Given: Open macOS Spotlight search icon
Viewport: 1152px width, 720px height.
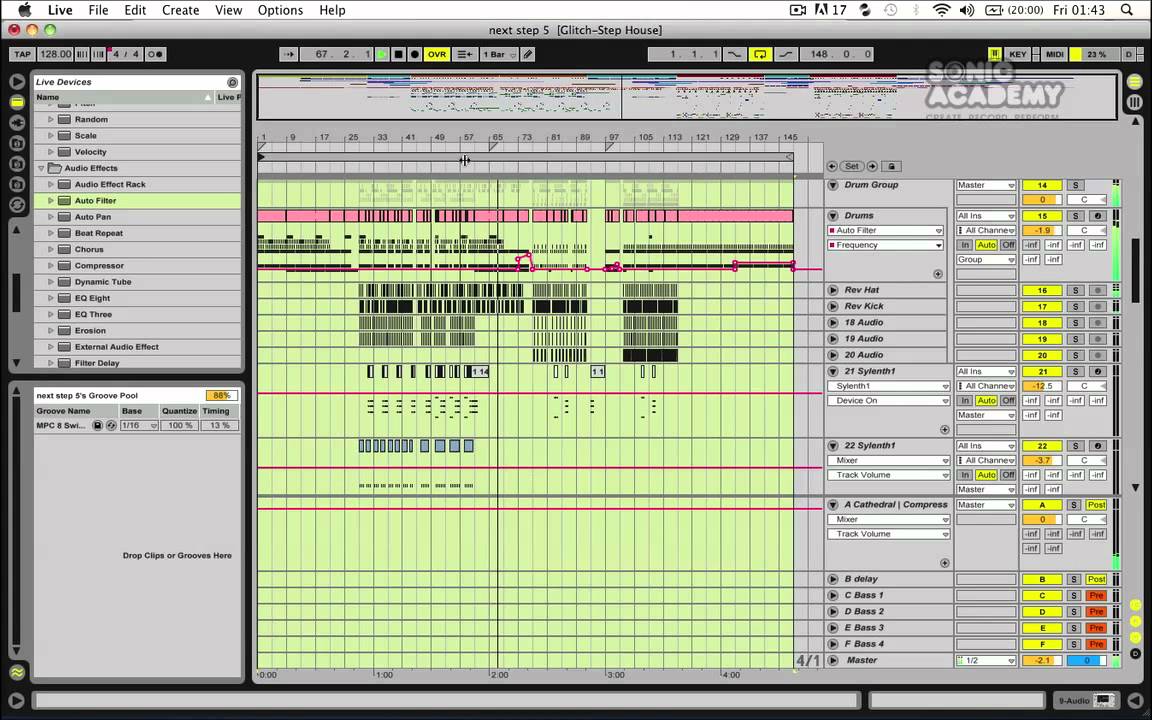Looking at the screenshot, I should (x=1127, y=10).
